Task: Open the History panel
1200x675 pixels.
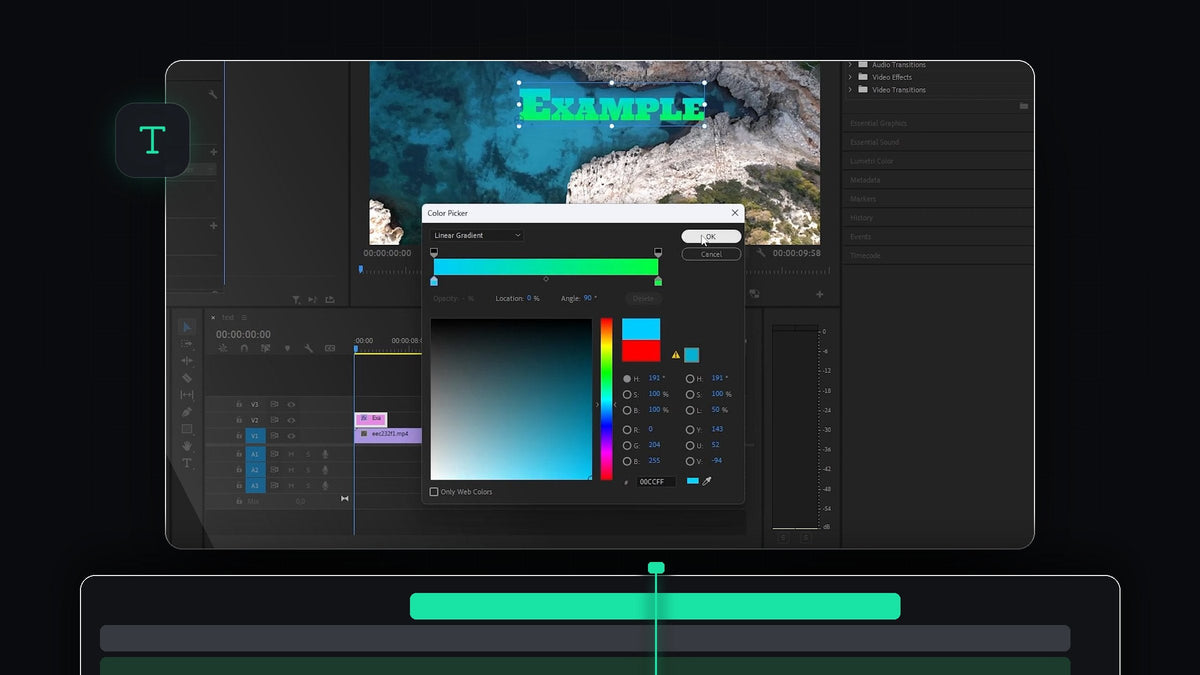Action: pos(862,218)
